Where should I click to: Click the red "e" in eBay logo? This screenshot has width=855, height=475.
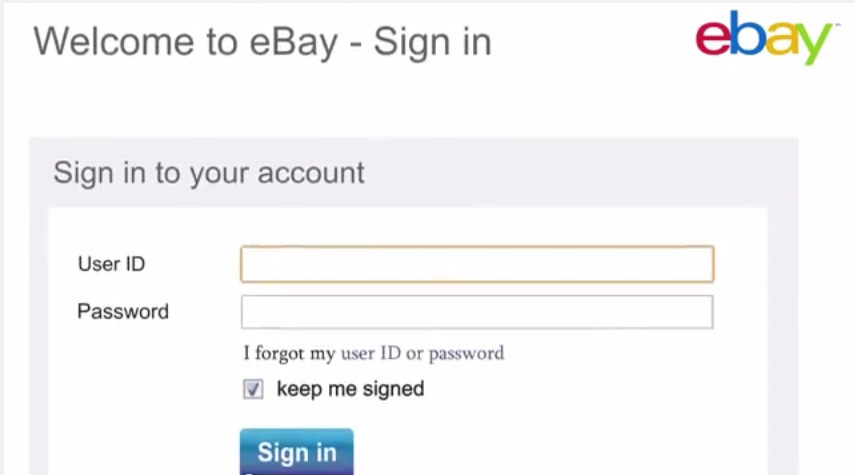[x=713, y=38]
